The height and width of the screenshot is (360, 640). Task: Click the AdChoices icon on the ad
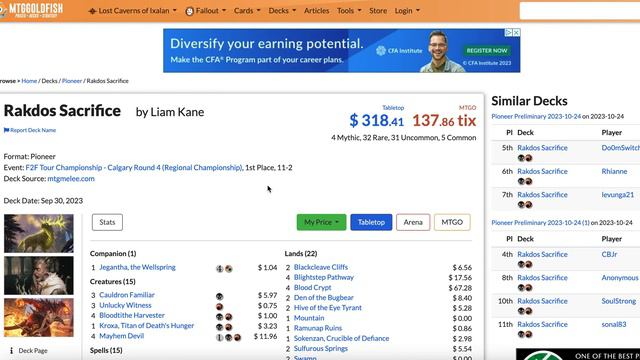coord(509,32)
